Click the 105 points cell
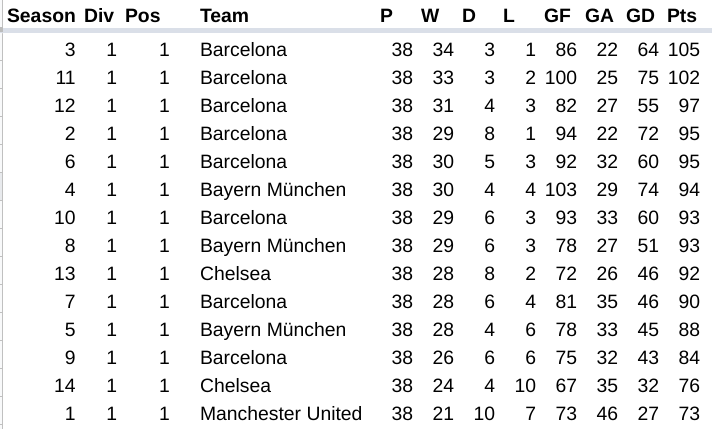The width and height of the screenshot is (712, 429). point(683,50)
